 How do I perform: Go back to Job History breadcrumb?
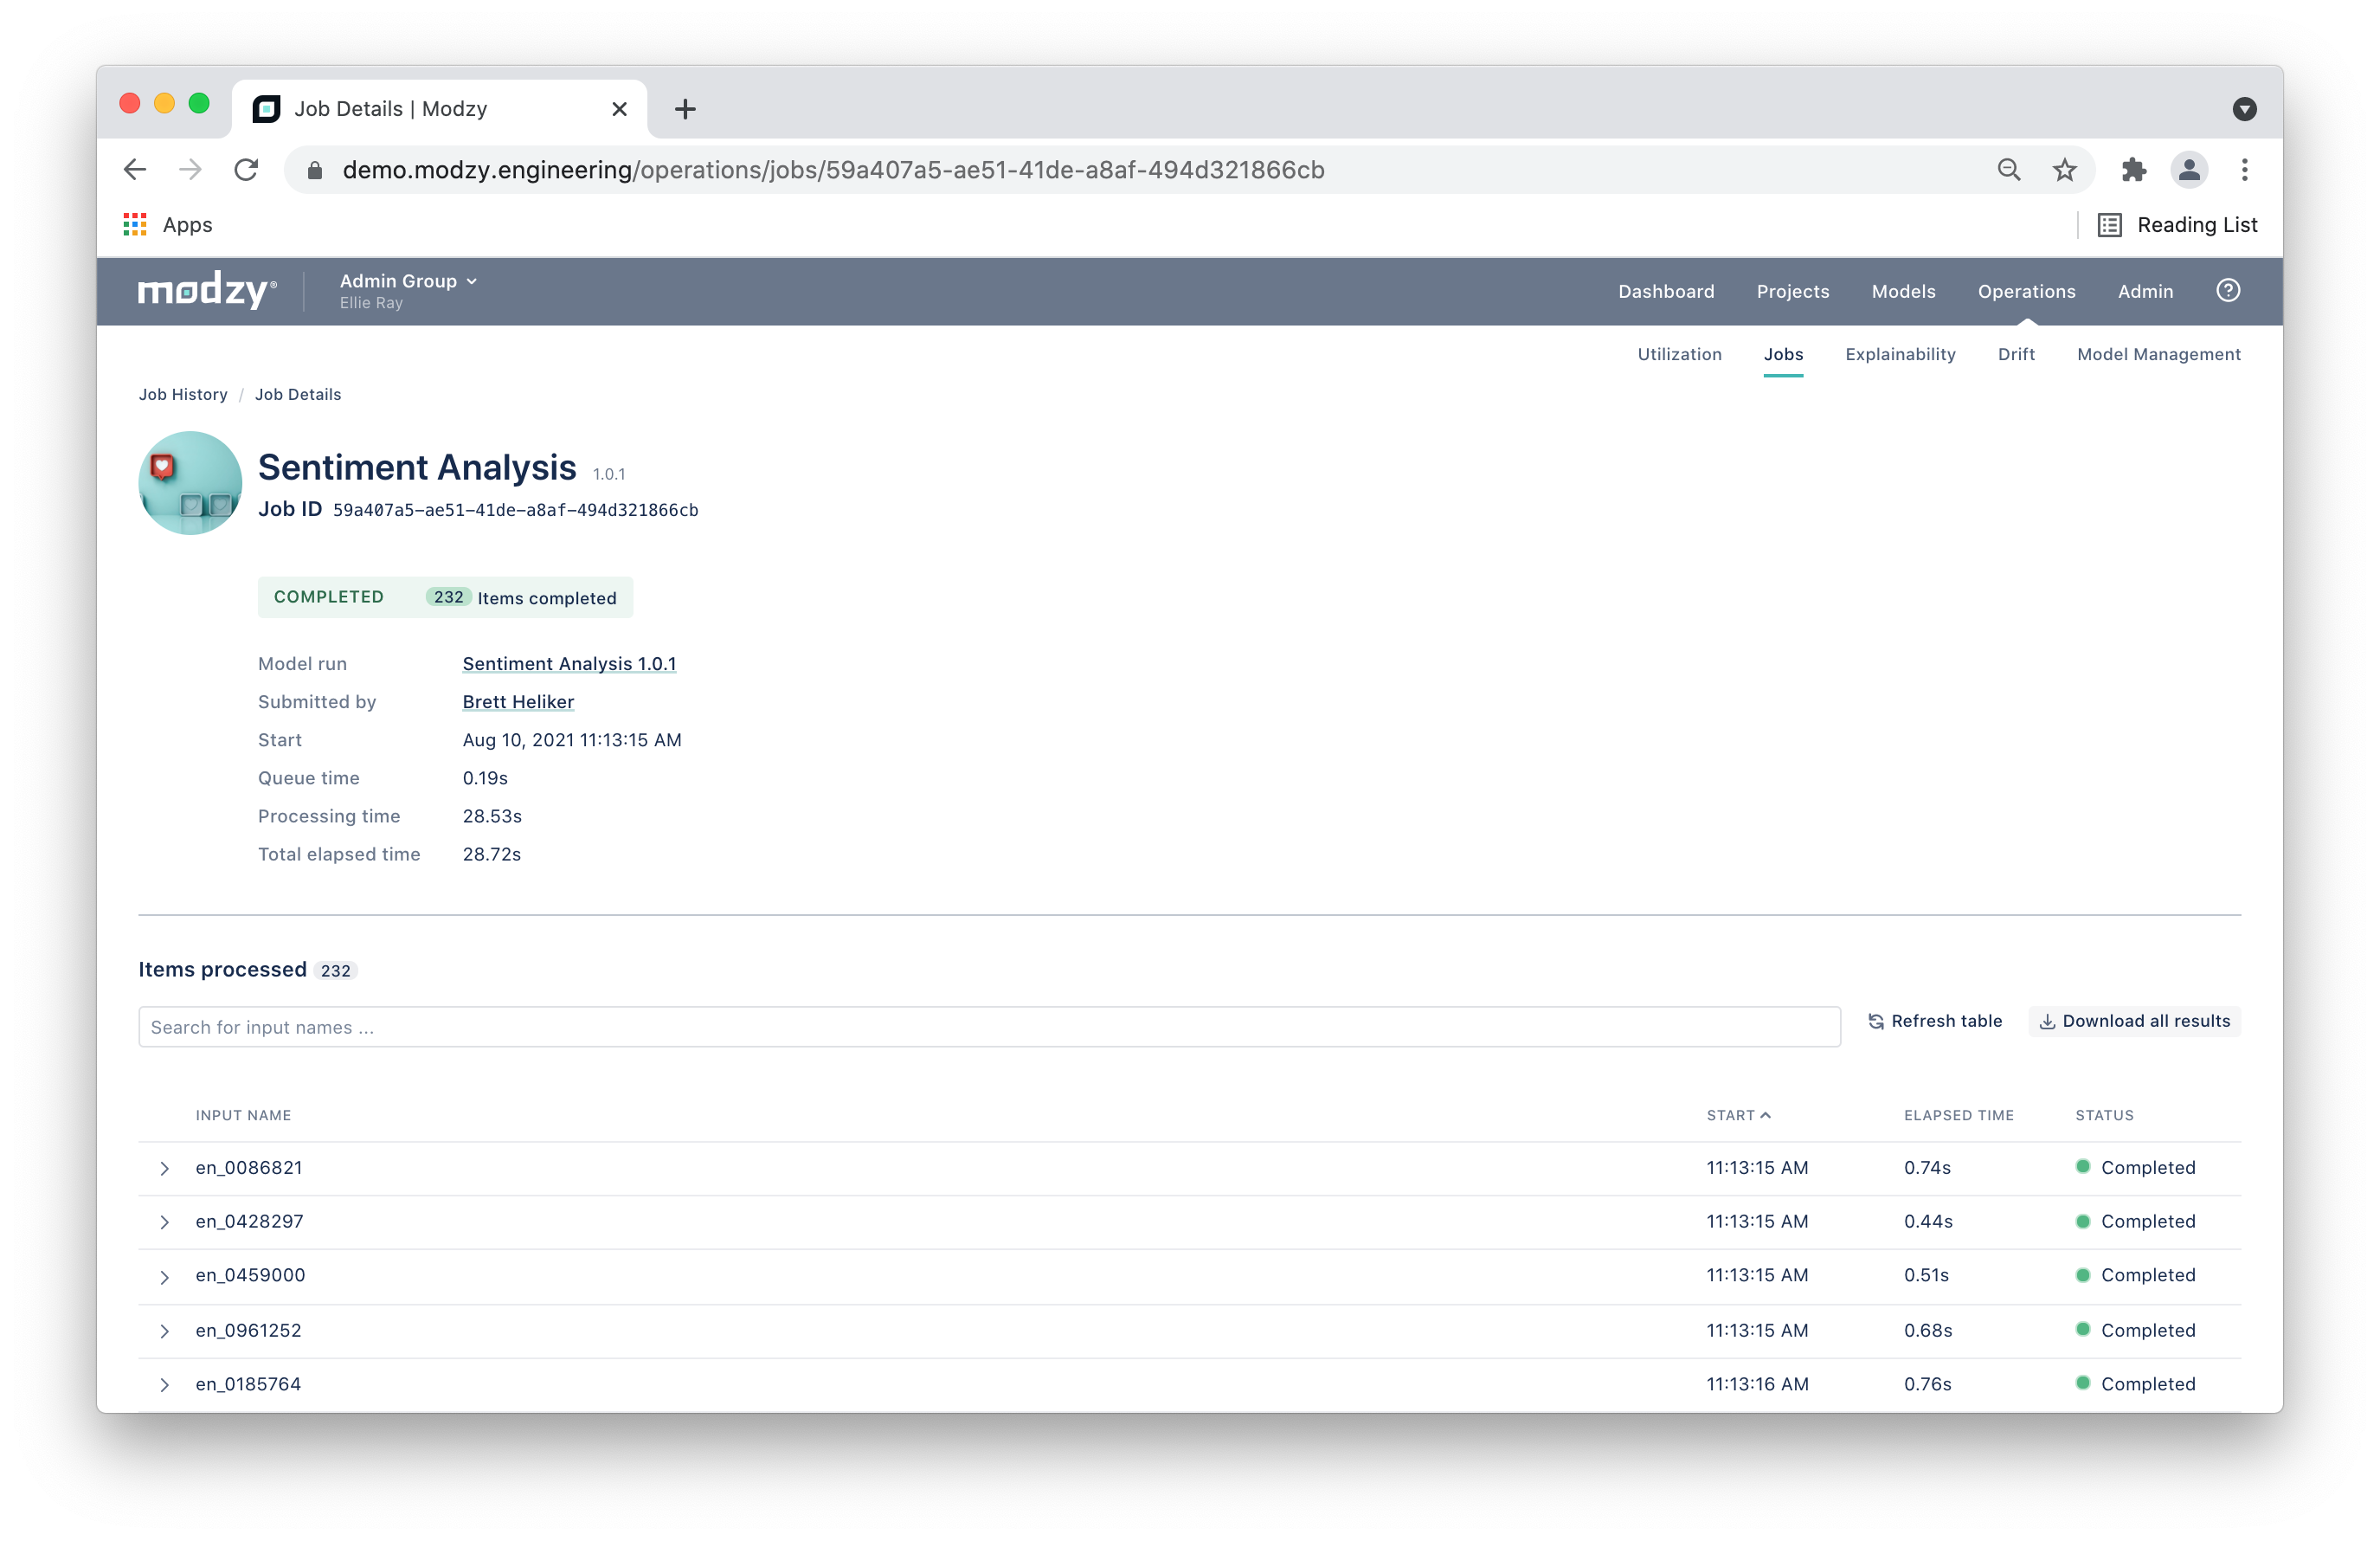pos(183,394)
